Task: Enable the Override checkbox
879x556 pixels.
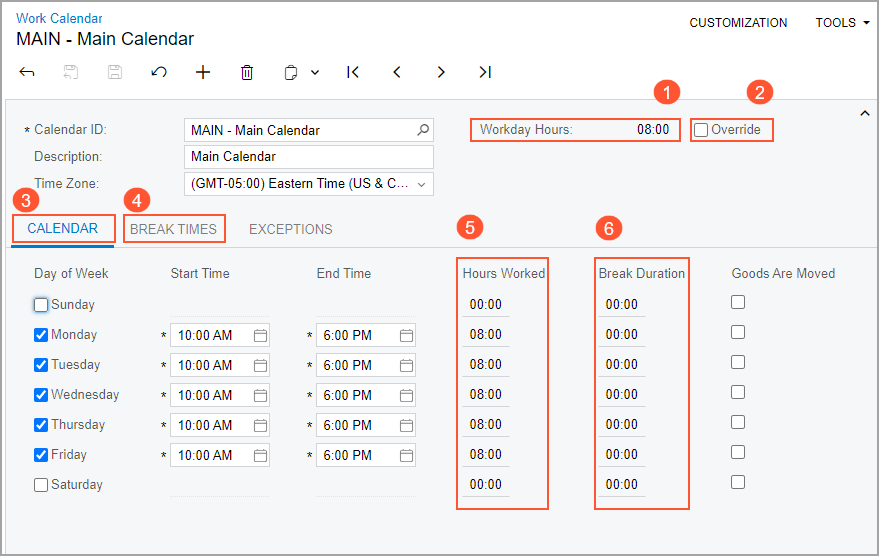Action: click(x=701, y=130)
